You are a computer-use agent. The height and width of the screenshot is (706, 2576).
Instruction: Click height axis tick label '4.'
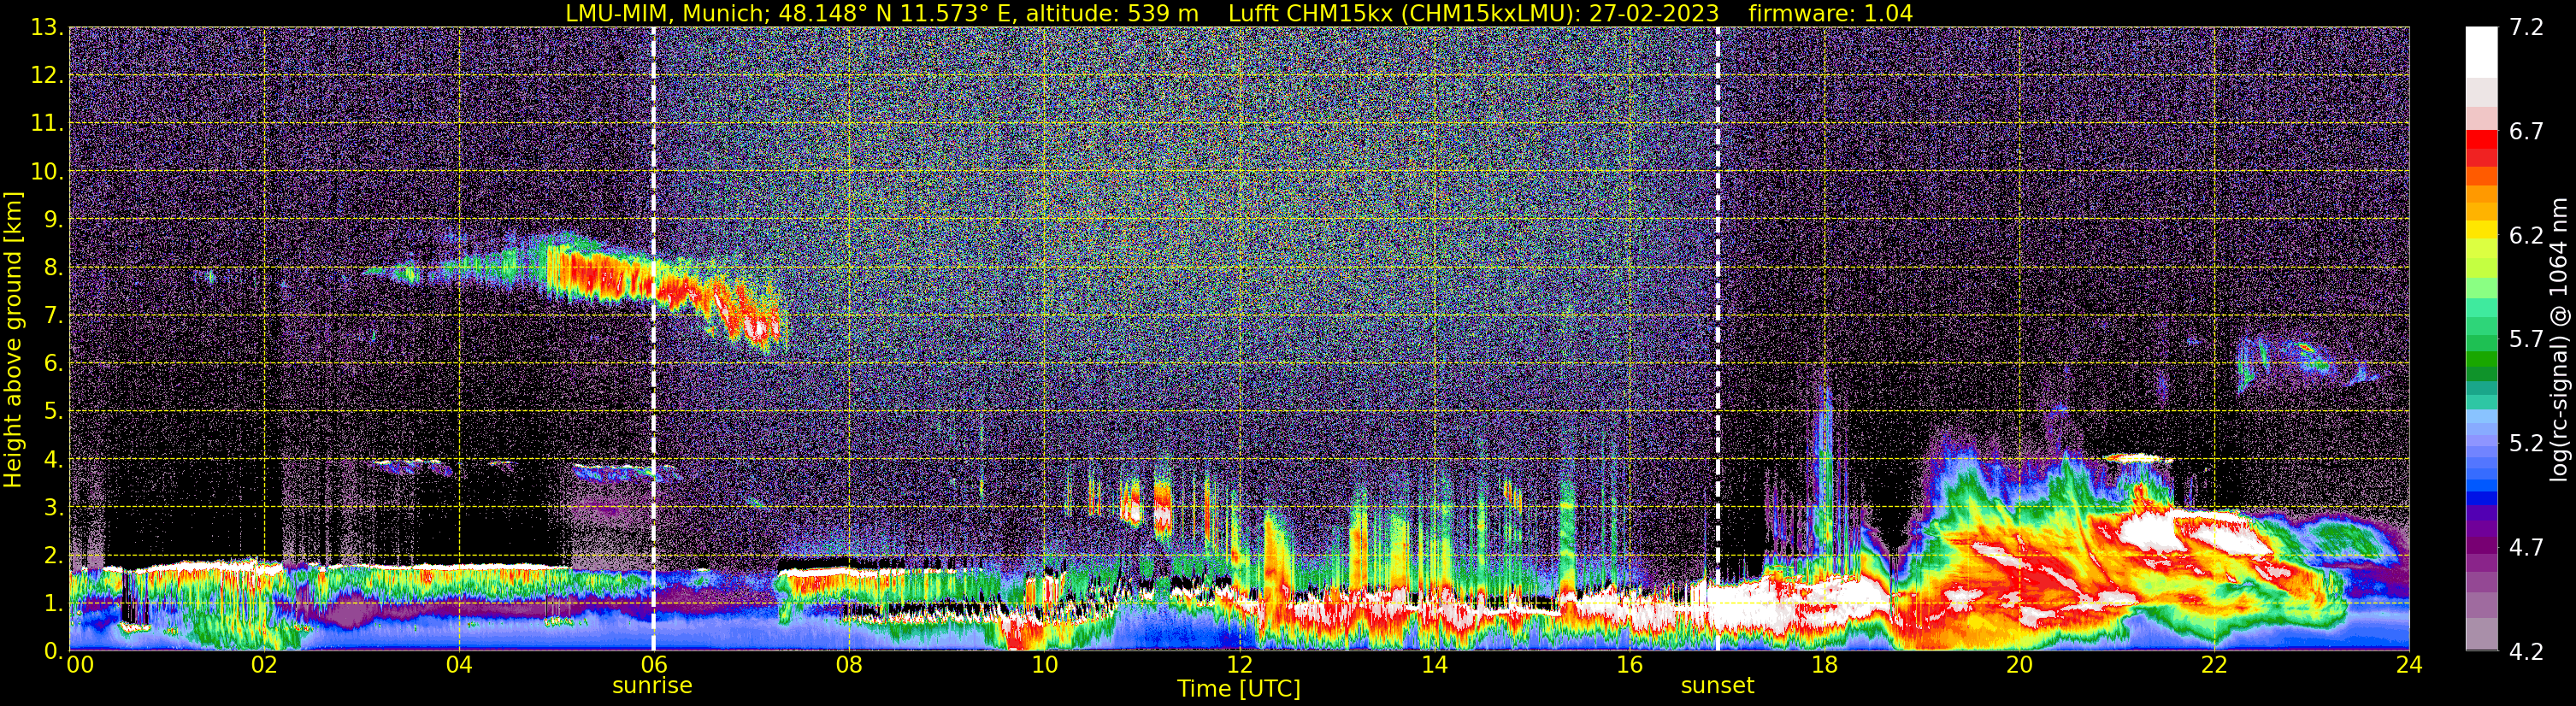(53, 460)
